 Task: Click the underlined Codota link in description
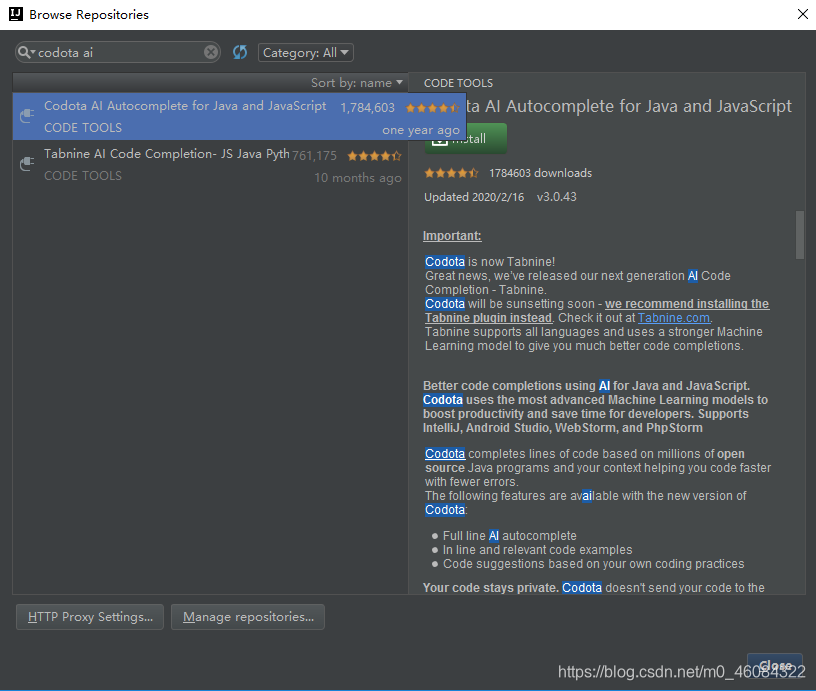point(445,454)
